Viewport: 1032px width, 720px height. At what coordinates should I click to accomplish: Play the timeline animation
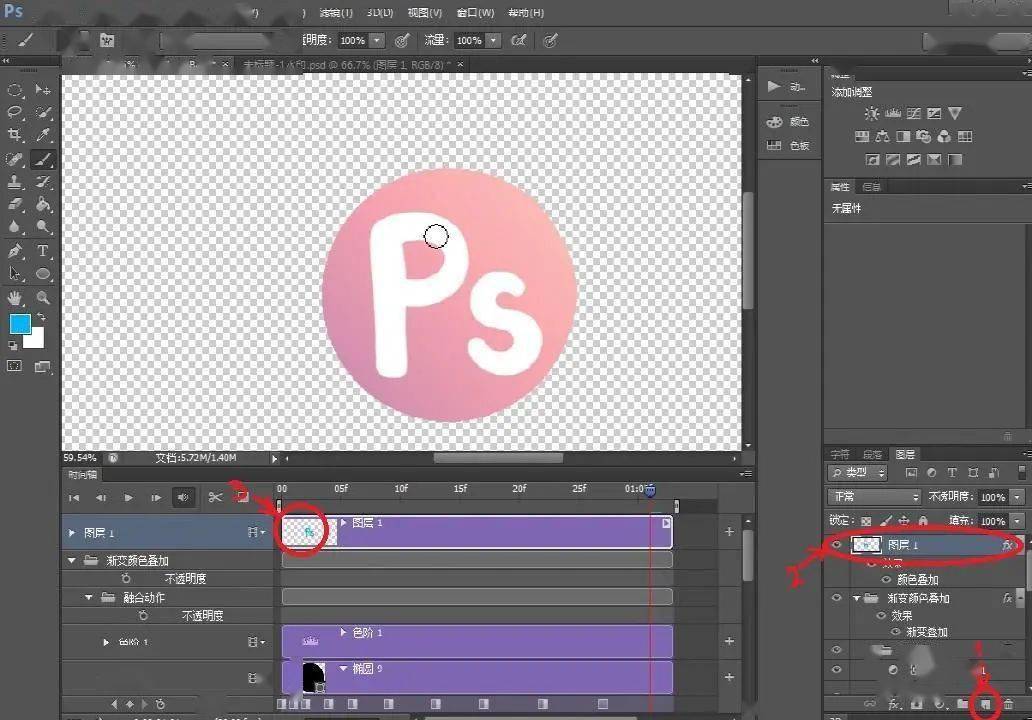tap(128, 498)
